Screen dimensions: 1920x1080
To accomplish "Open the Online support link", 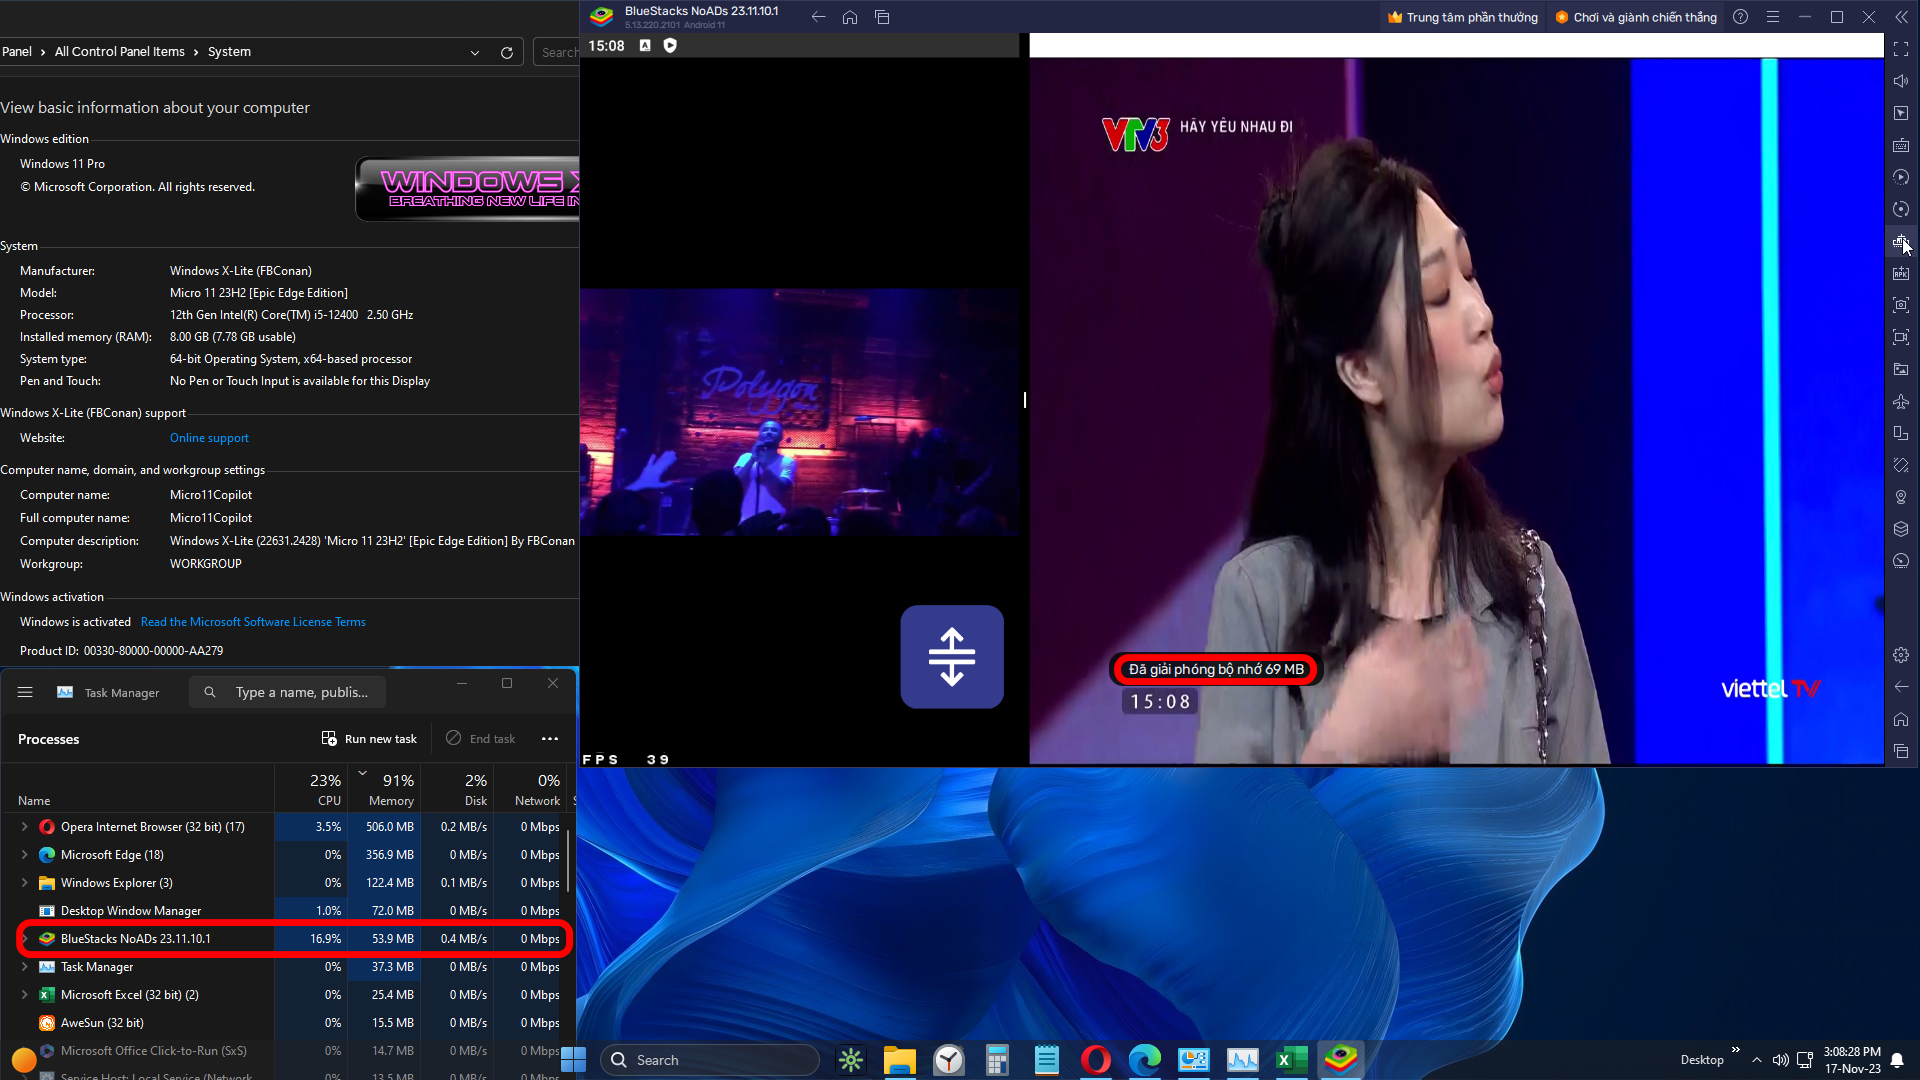I will [209, 438].
